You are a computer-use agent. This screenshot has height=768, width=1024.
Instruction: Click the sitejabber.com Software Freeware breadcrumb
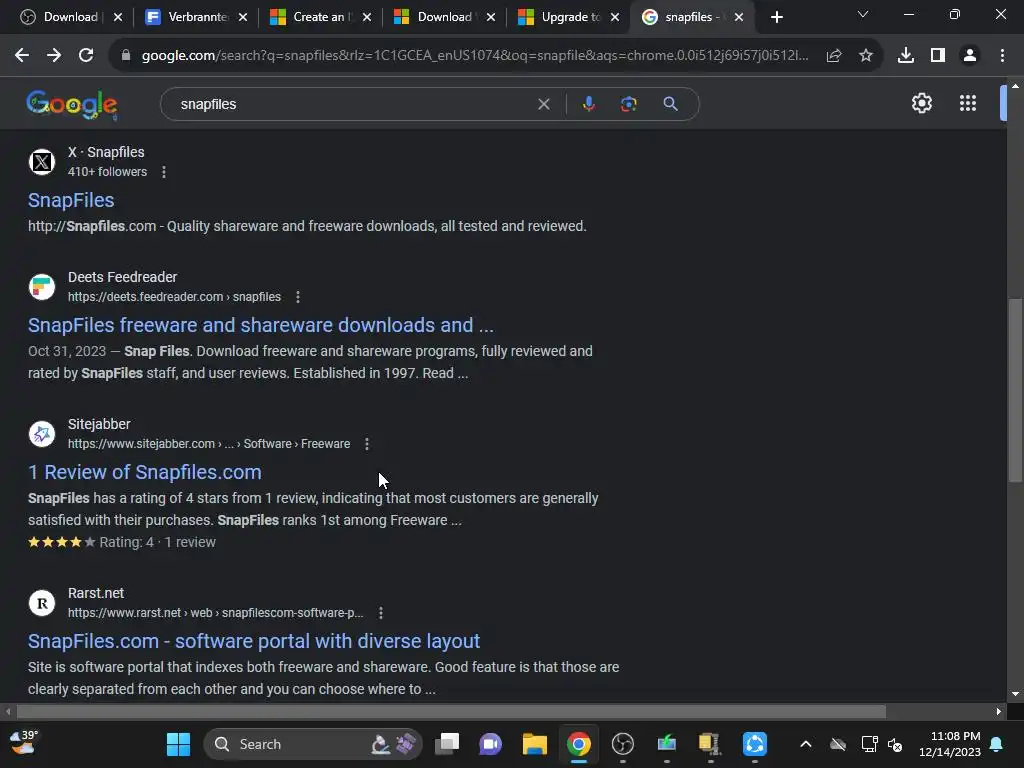pyautogui.click(x=209, y=444)
